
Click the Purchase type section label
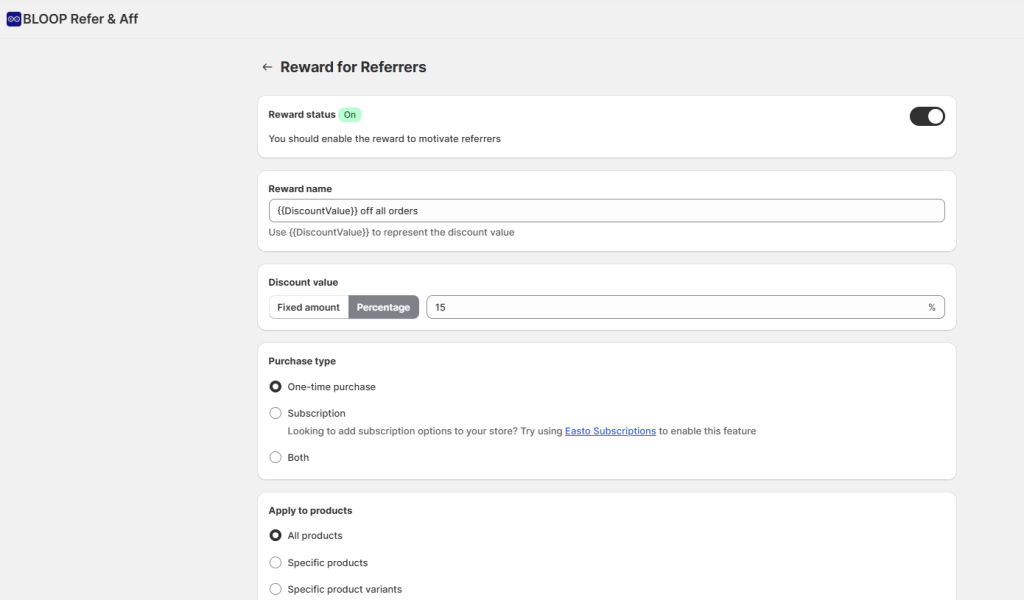(302, 361)
